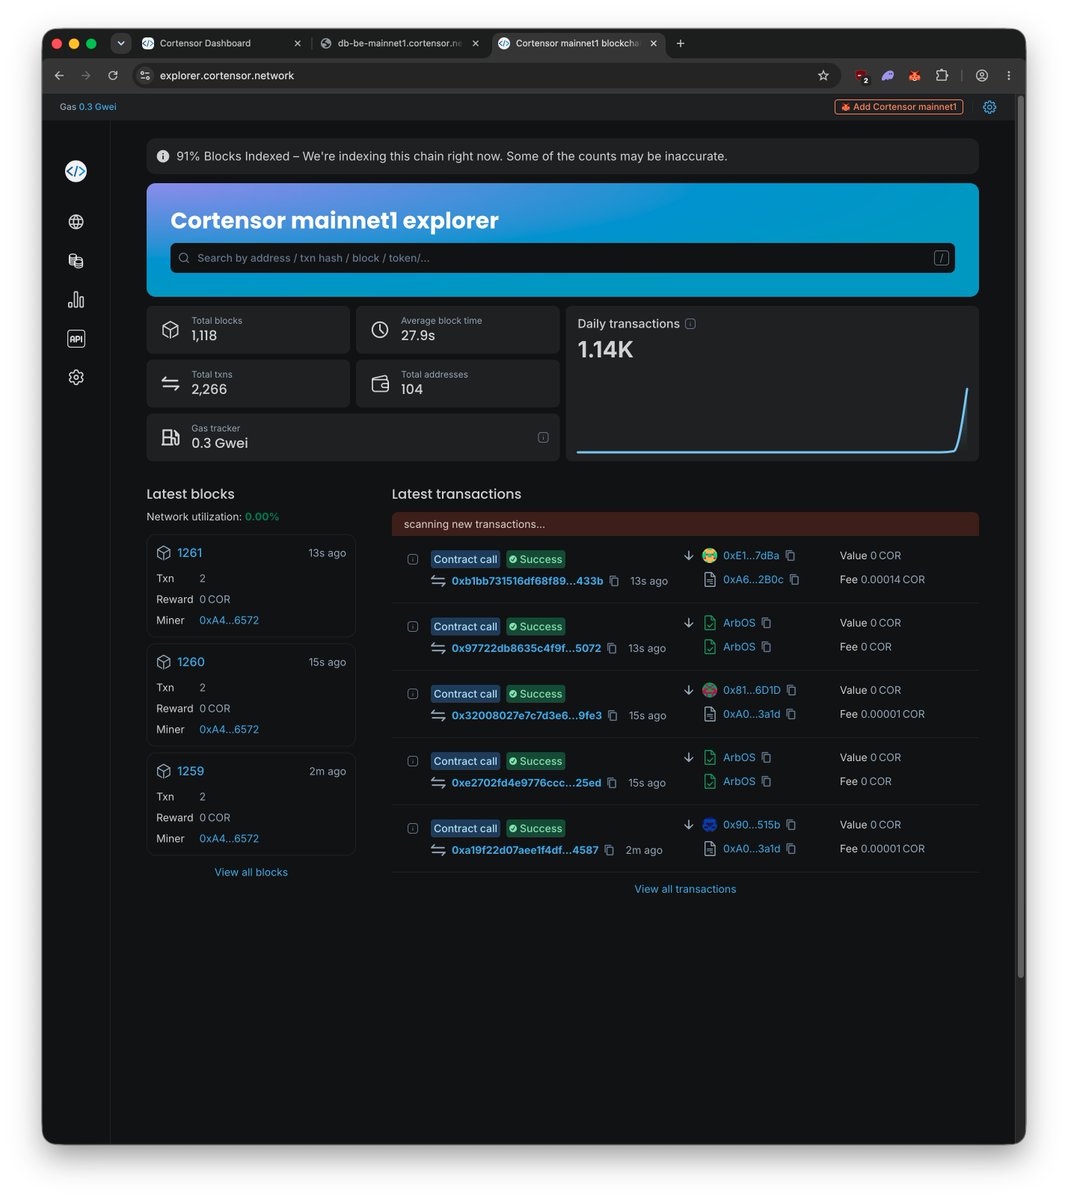
Task: Focus the address/txn hash search field
Action: tap(562, 258)
